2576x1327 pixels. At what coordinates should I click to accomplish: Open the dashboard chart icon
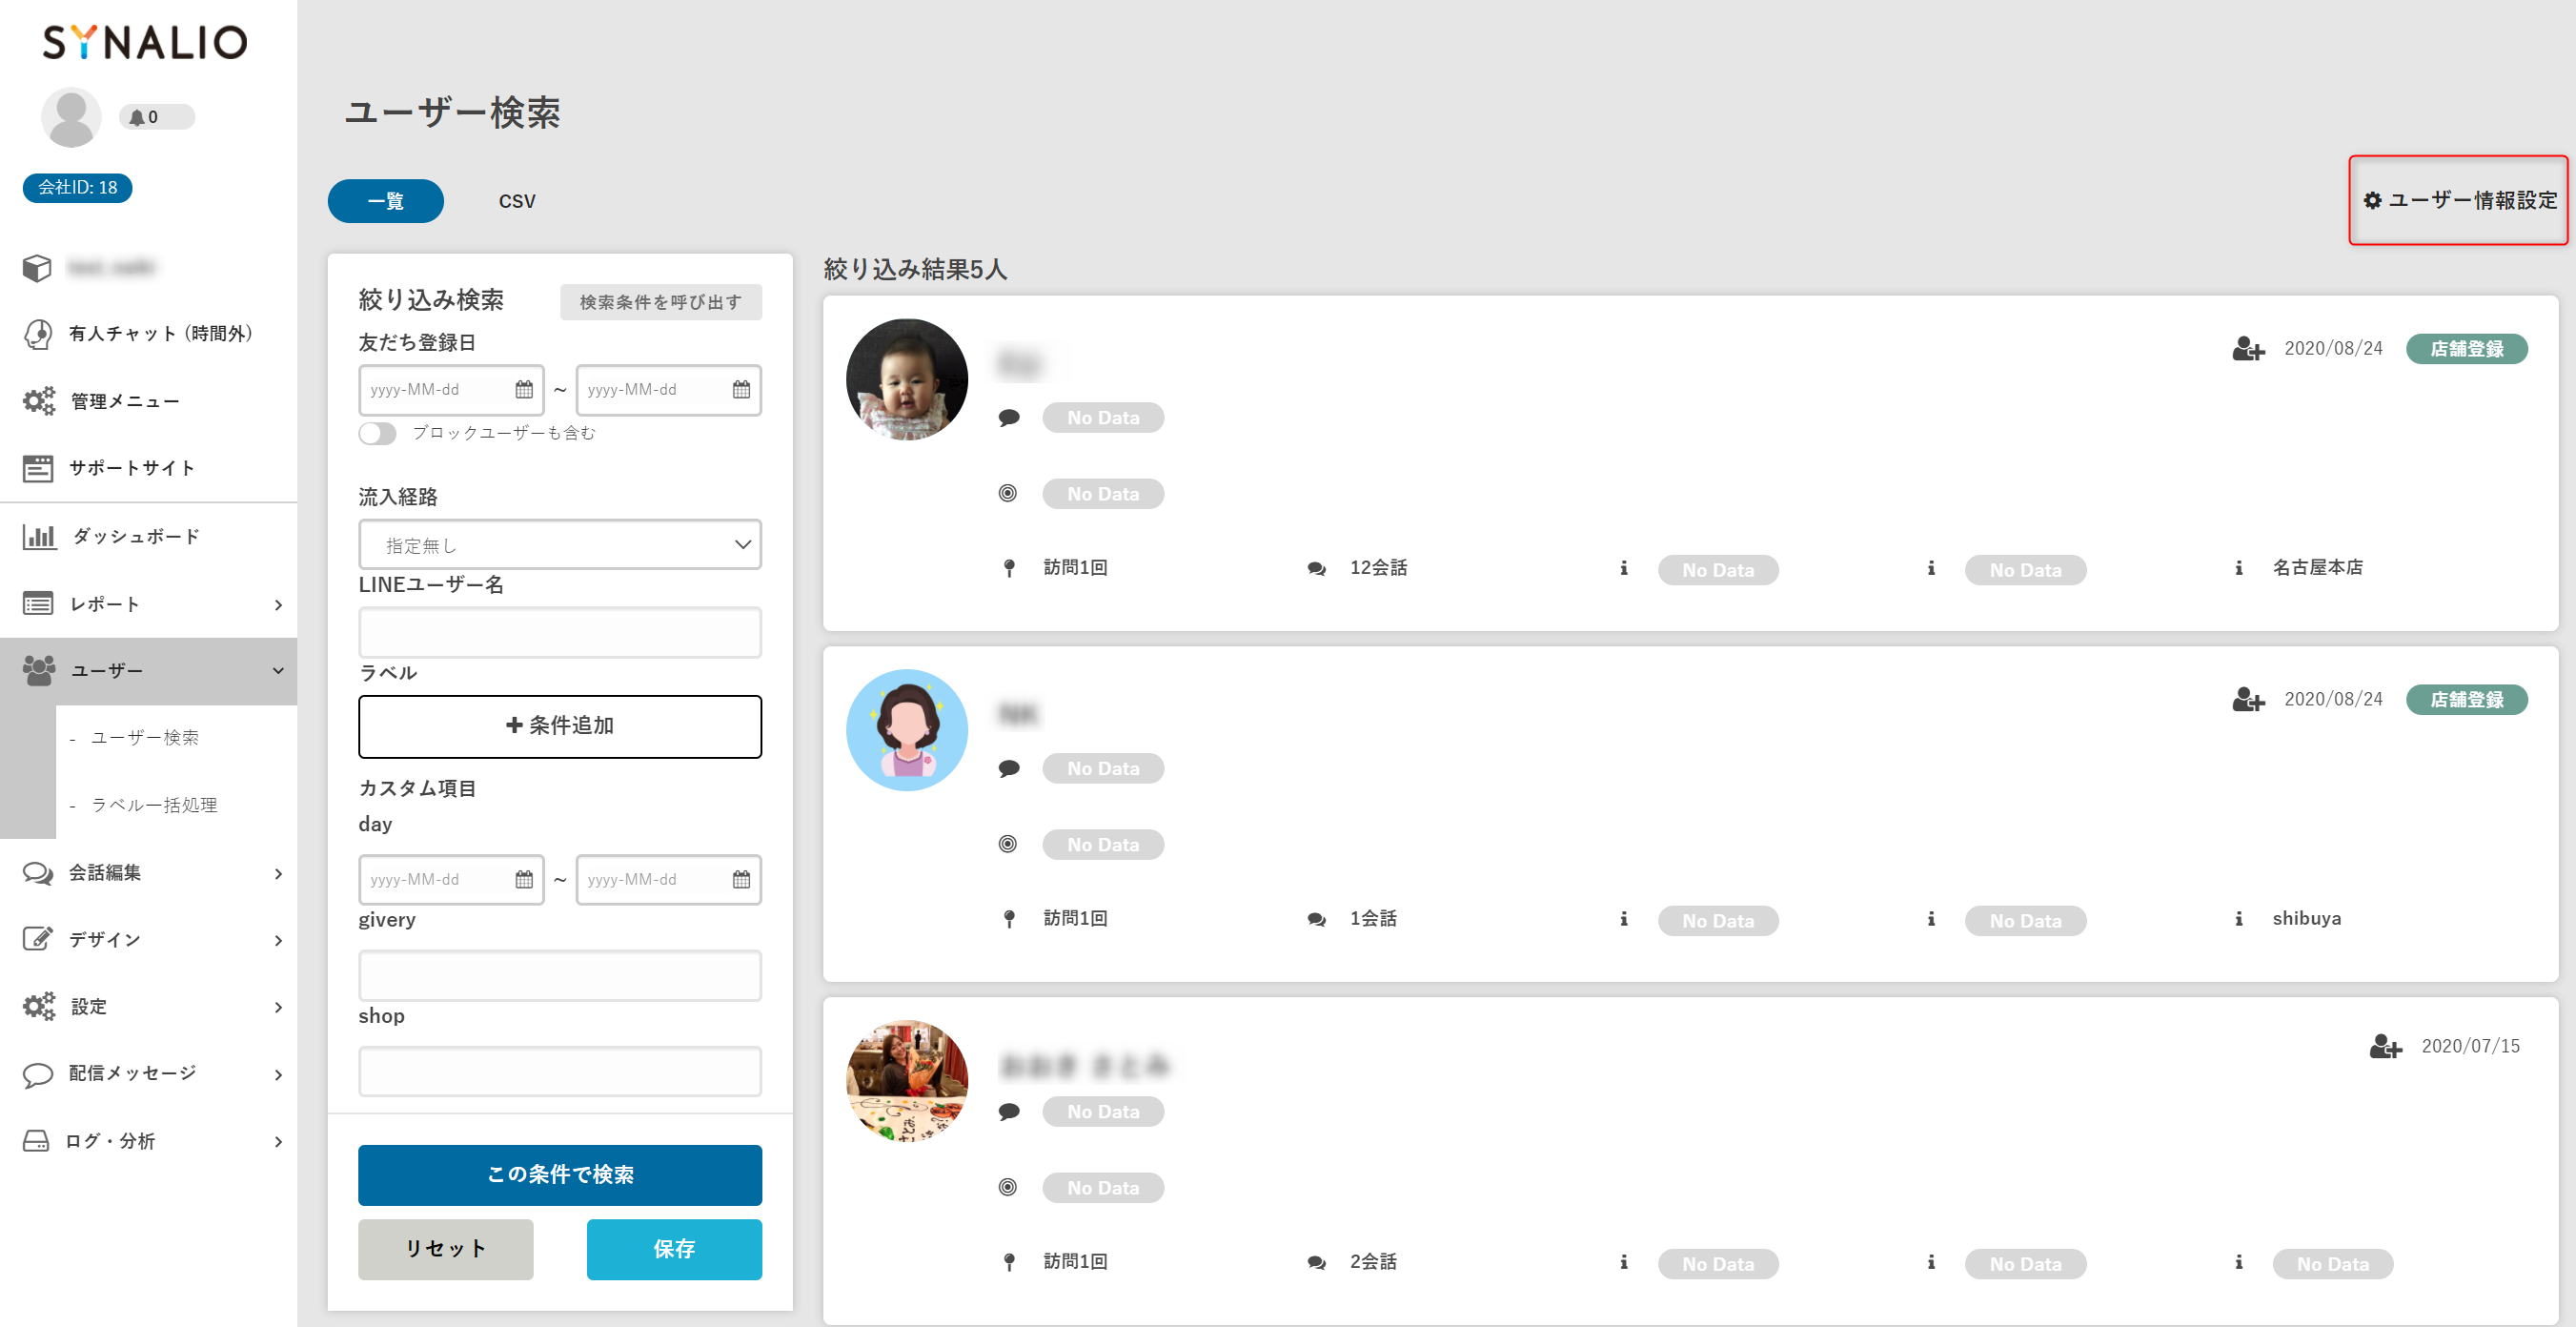click(39, 537)
